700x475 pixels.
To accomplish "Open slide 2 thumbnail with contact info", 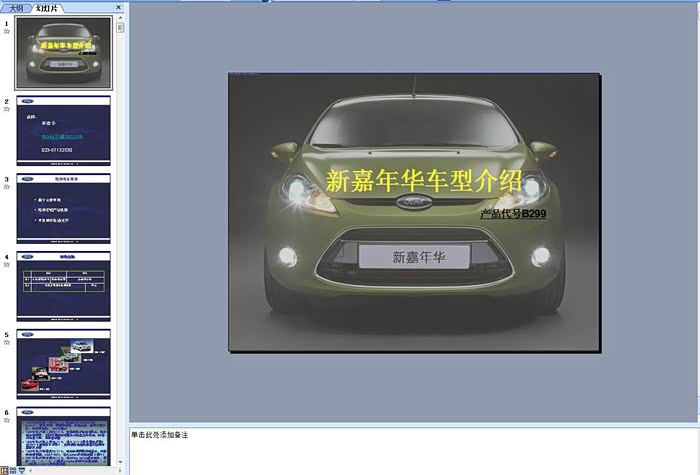I will coord(63,130).
